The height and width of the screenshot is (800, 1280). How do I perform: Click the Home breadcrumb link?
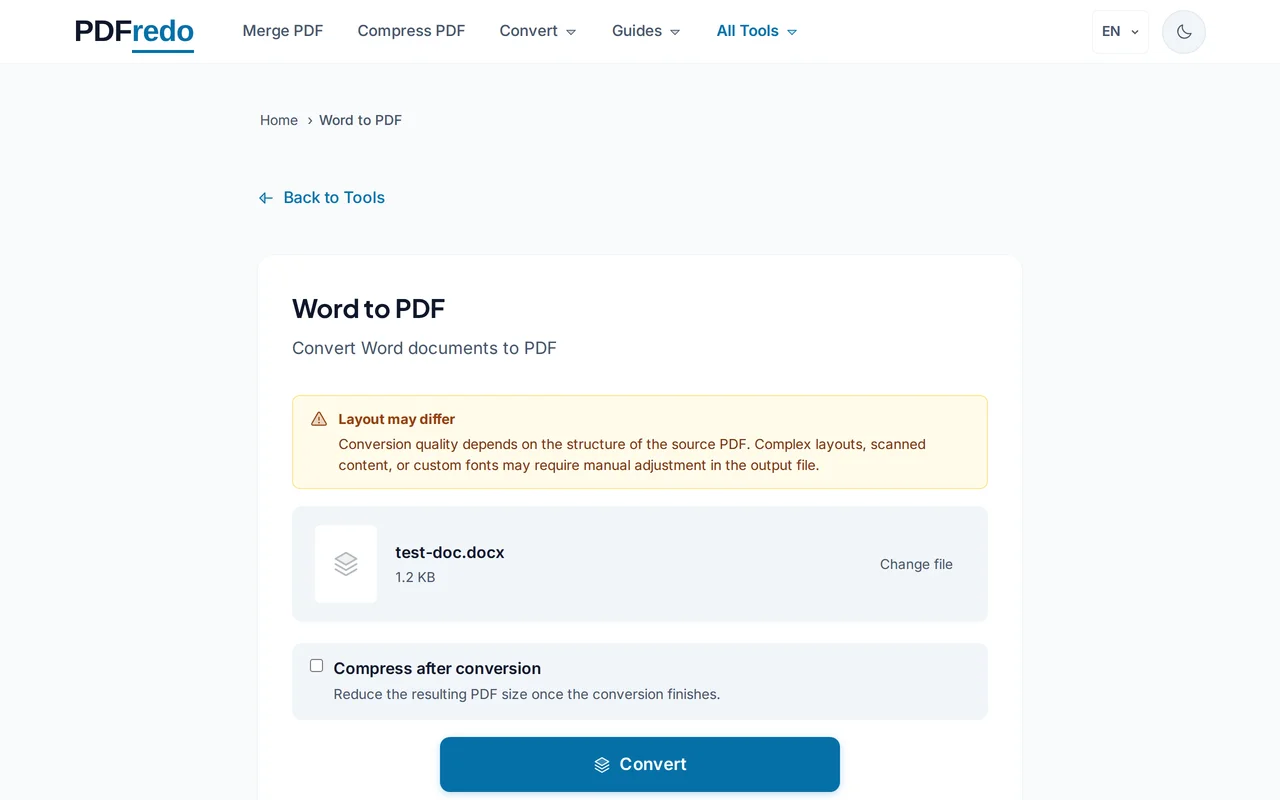click(279, 120)
